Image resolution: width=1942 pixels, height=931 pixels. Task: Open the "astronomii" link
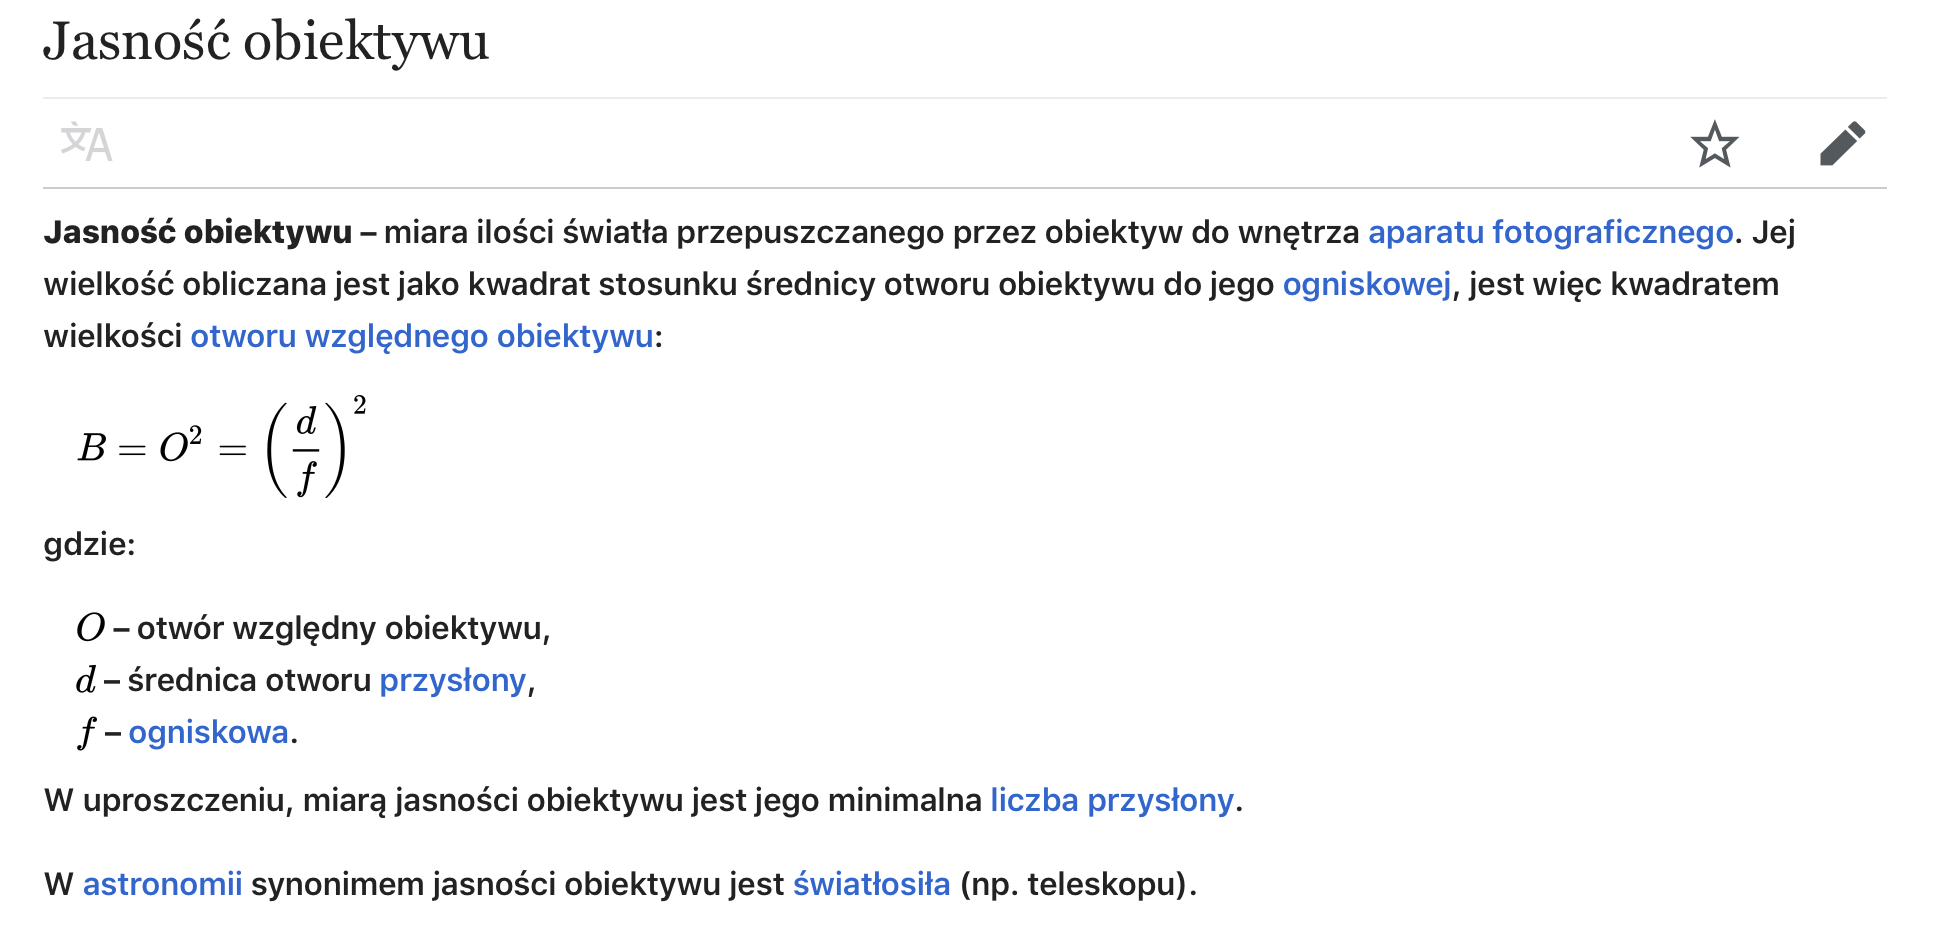[162, 884]
